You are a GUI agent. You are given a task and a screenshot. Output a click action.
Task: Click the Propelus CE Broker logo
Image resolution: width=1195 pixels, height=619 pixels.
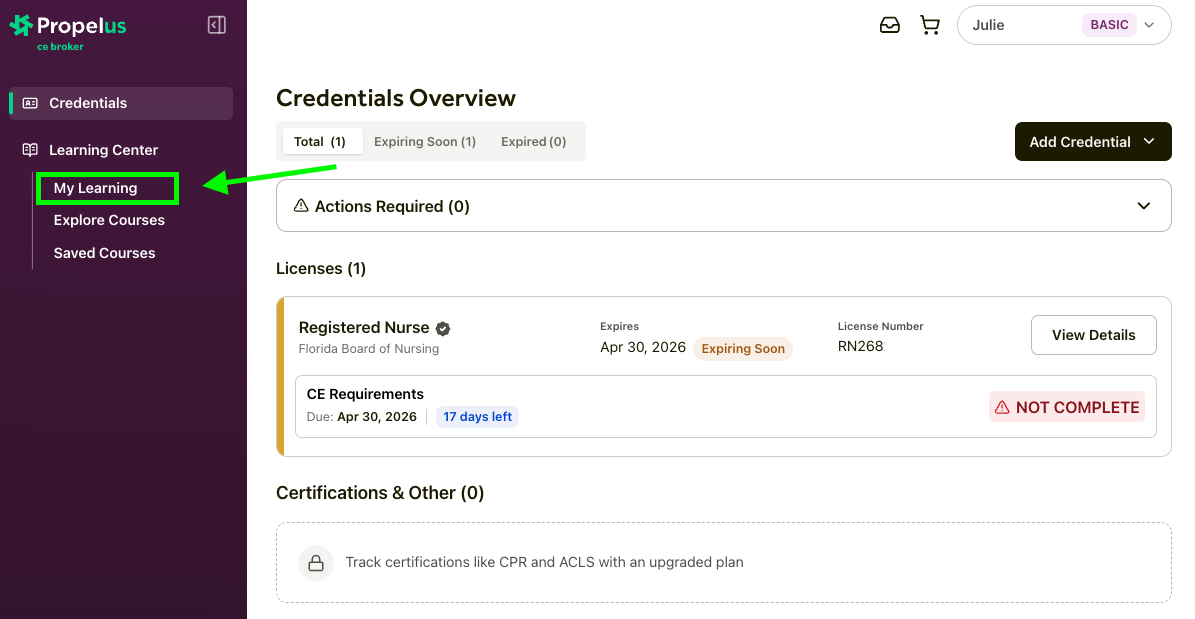point(68,30)
